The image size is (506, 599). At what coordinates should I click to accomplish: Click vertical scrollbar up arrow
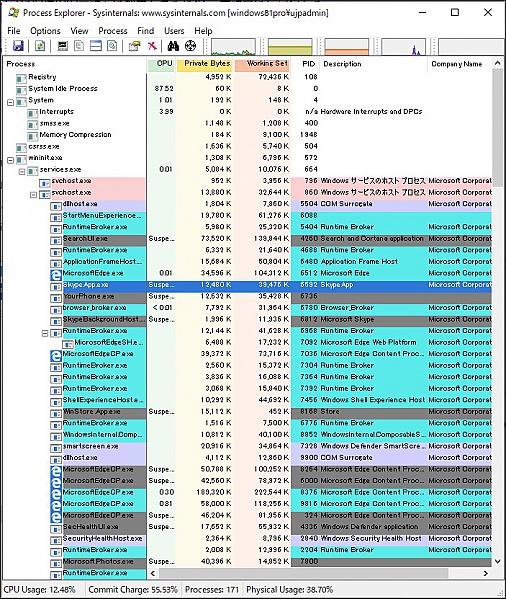coord(498,63)
